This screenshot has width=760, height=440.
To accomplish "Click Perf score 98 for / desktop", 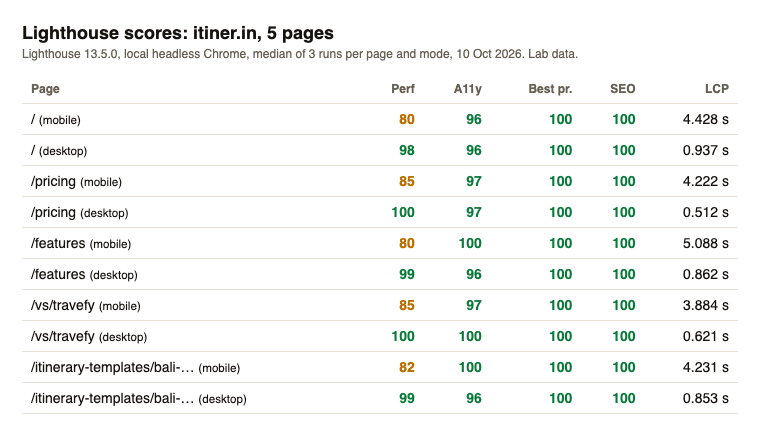I will 407,150.
